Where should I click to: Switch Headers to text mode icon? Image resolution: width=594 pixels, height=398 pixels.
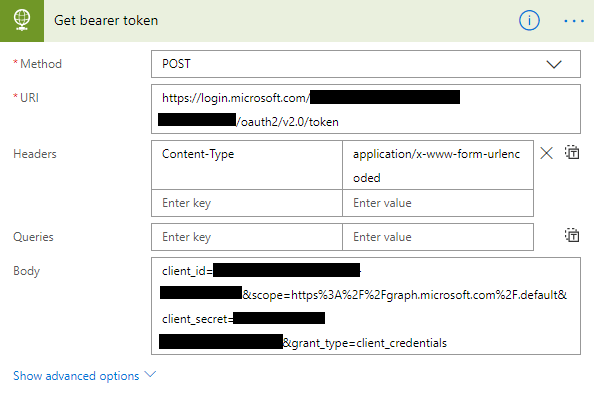pyautogui.click(x=572, y=152)
